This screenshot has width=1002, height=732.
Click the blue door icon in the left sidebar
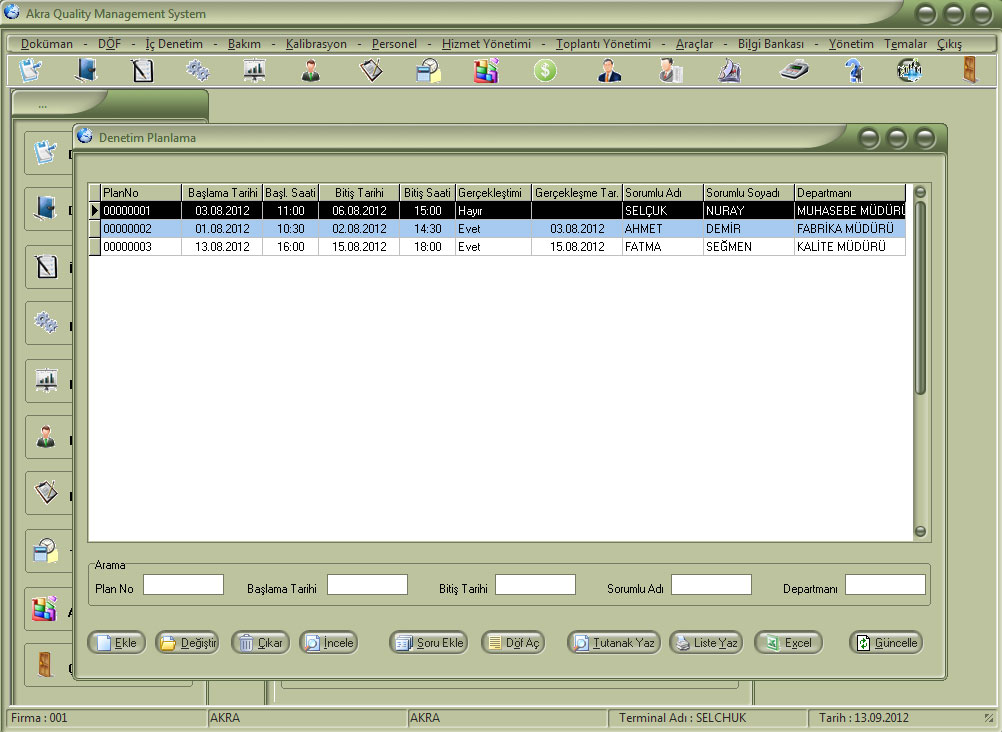tap(45, 208)
